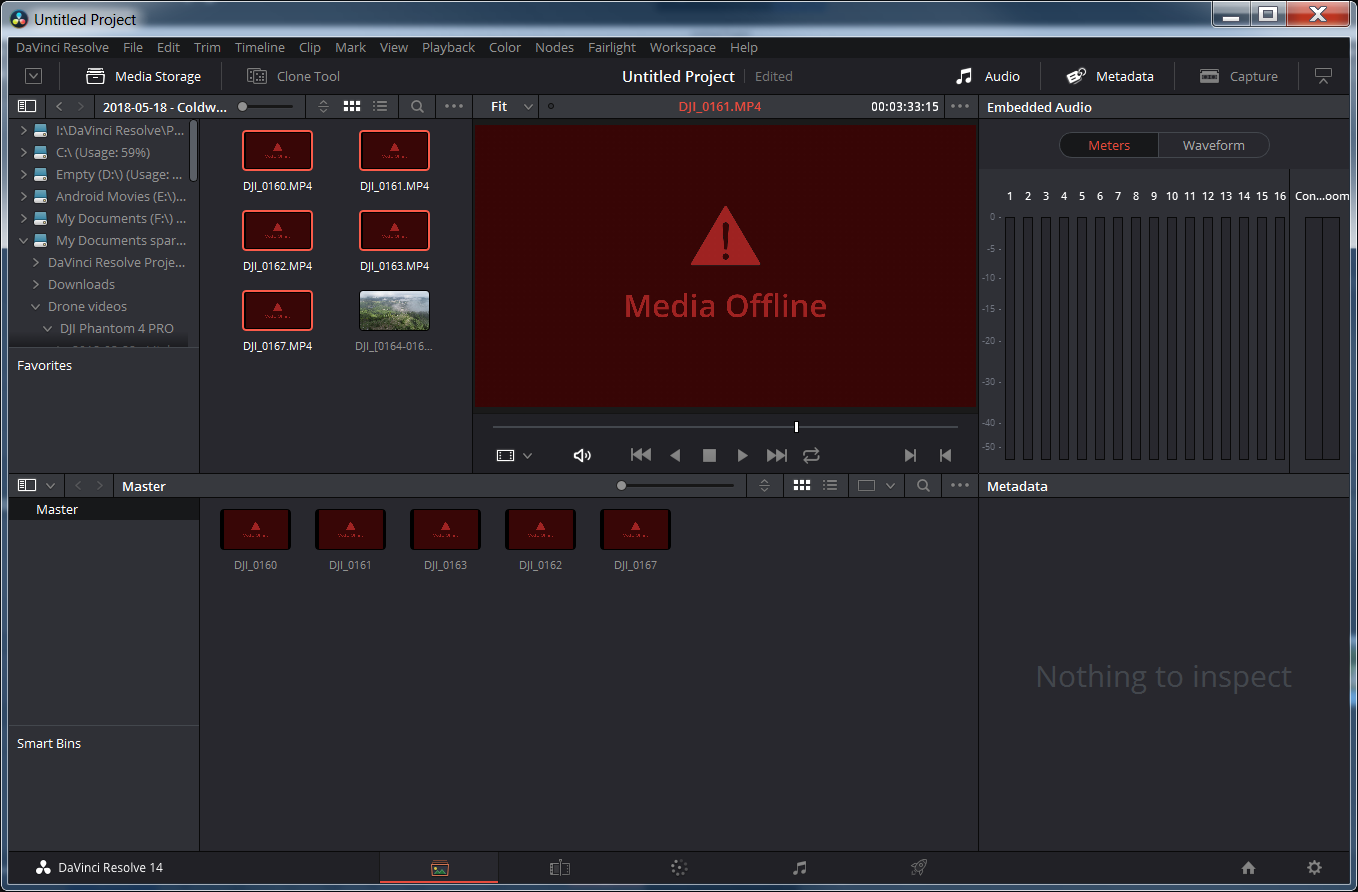This screenshot has height=892, width=1358.
Task: Open Project Settings gear icon
Action: pos(1314,868)
